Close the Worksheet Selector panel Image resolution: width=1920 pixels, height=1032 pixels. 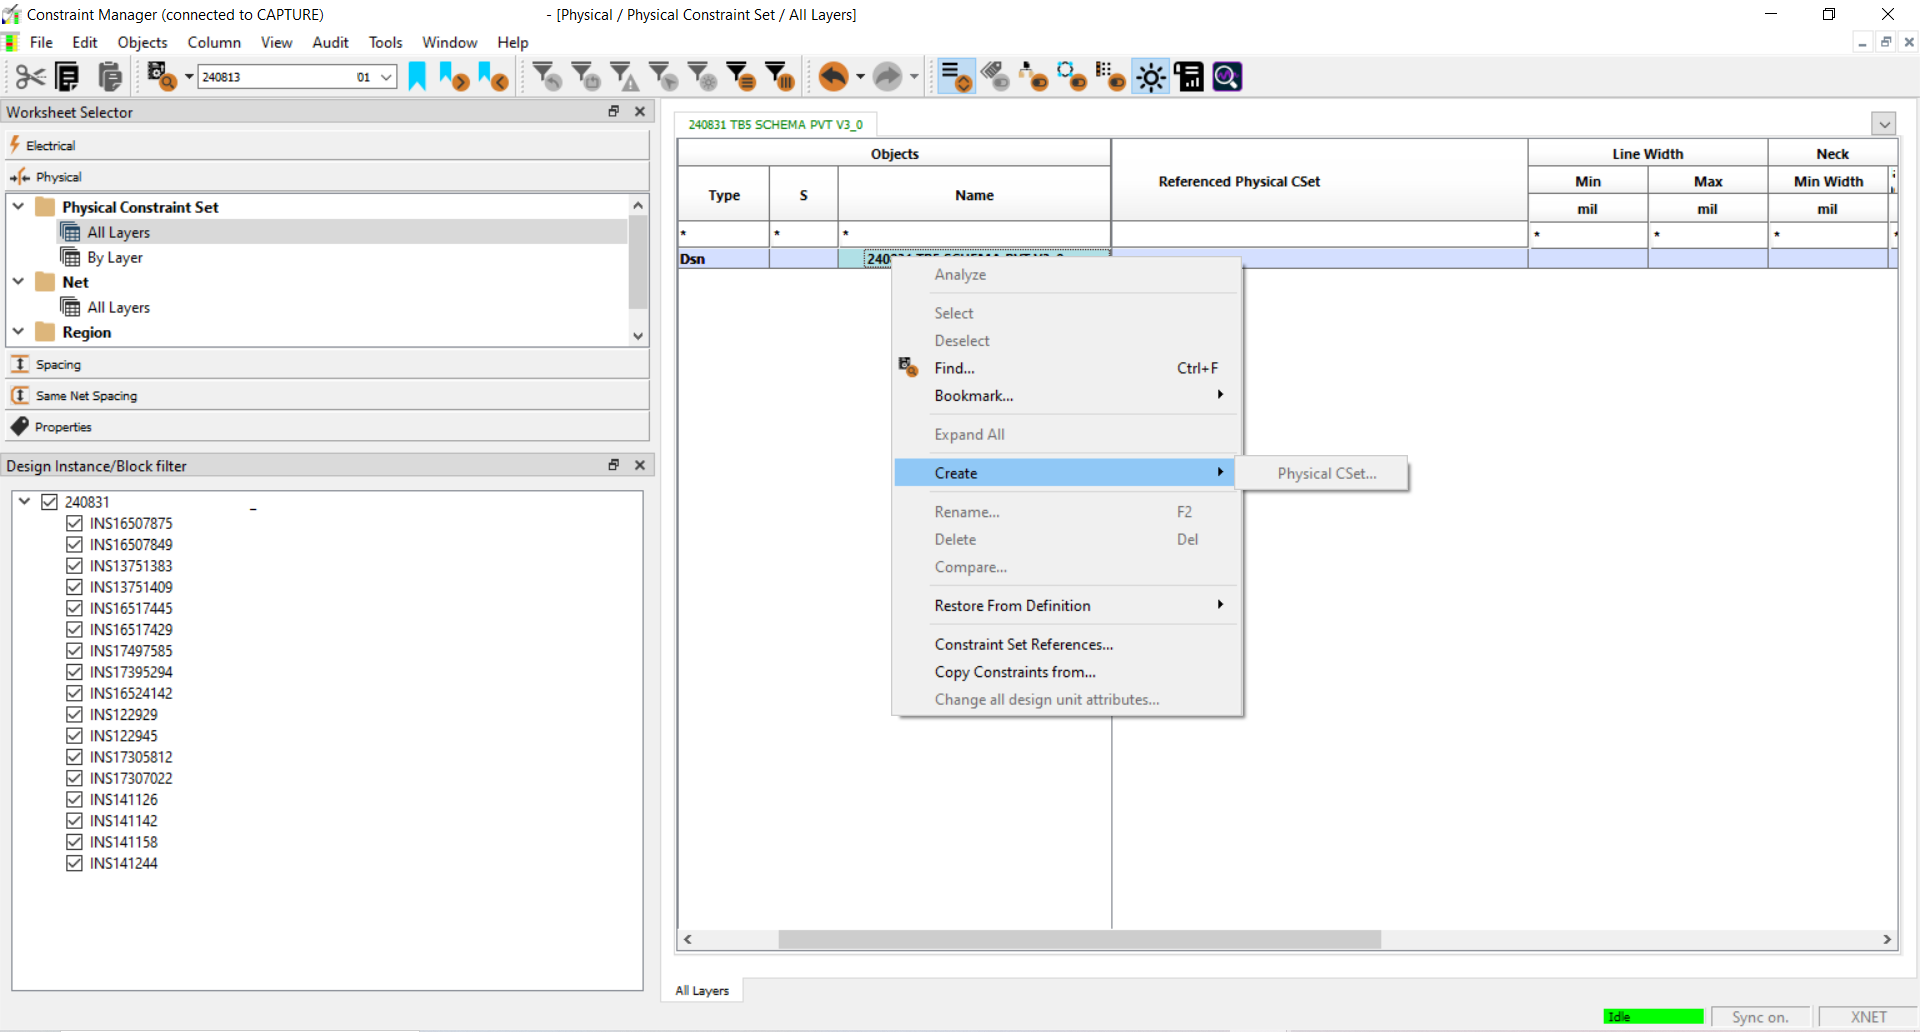[640, 112]
